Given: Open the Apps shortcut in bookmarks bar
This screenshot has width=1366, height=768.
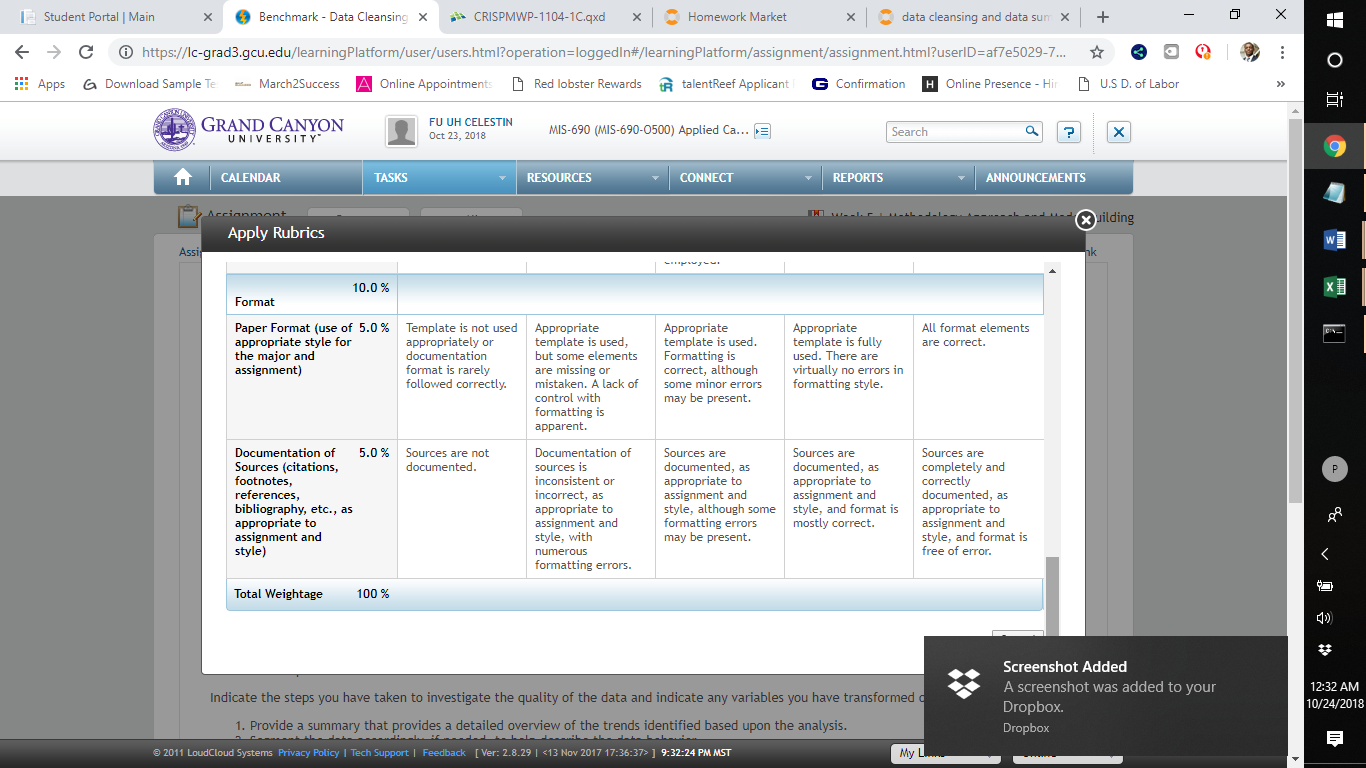Looking at the screenshot, I should [x=40, y=84].
